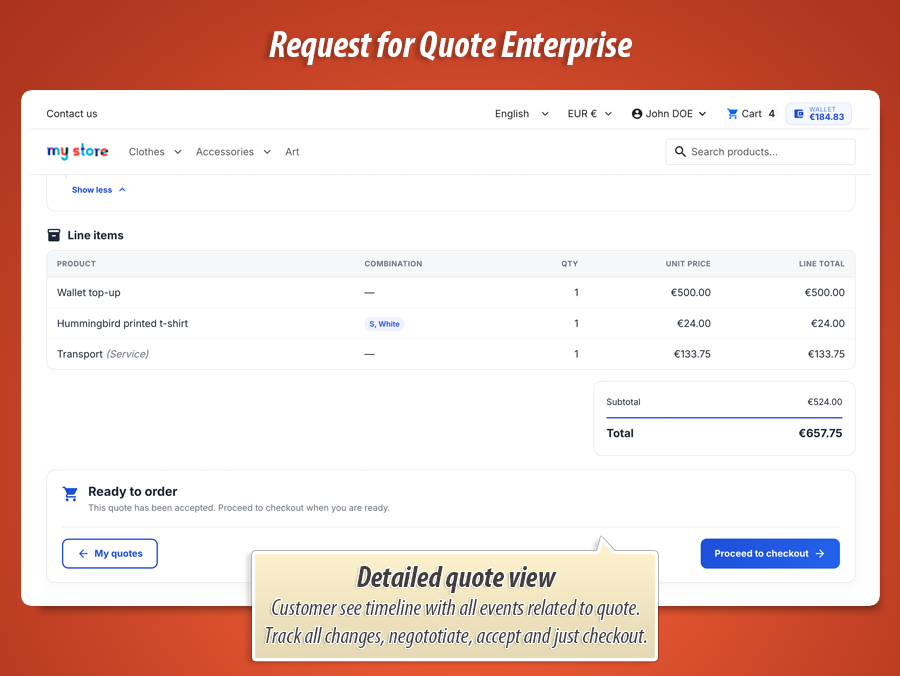The height and width of the screenshot is (676, 900).
Task: Click the €500.00 unit price cell
Action: pyautogui.click(x=690, y=293)
